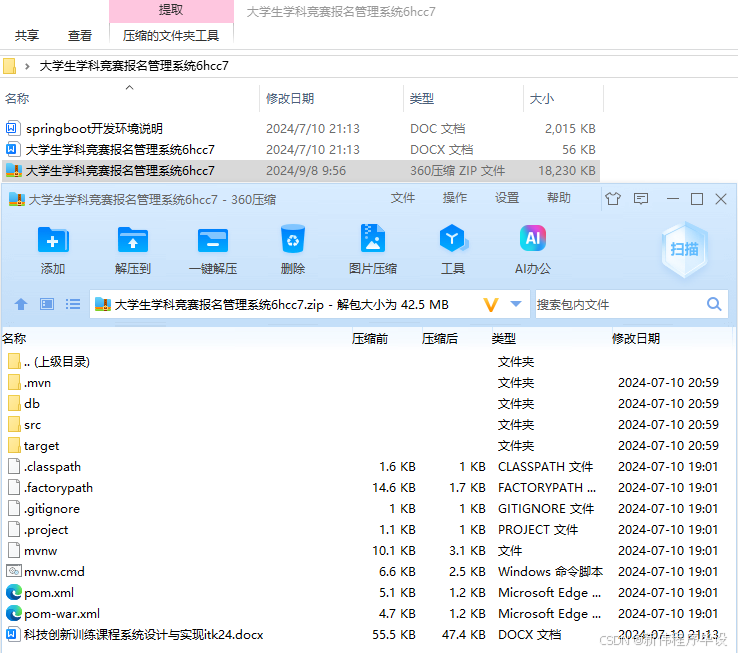Sort archive list by 压缩前 column
738x653 pixels.
tap(370, 339)
